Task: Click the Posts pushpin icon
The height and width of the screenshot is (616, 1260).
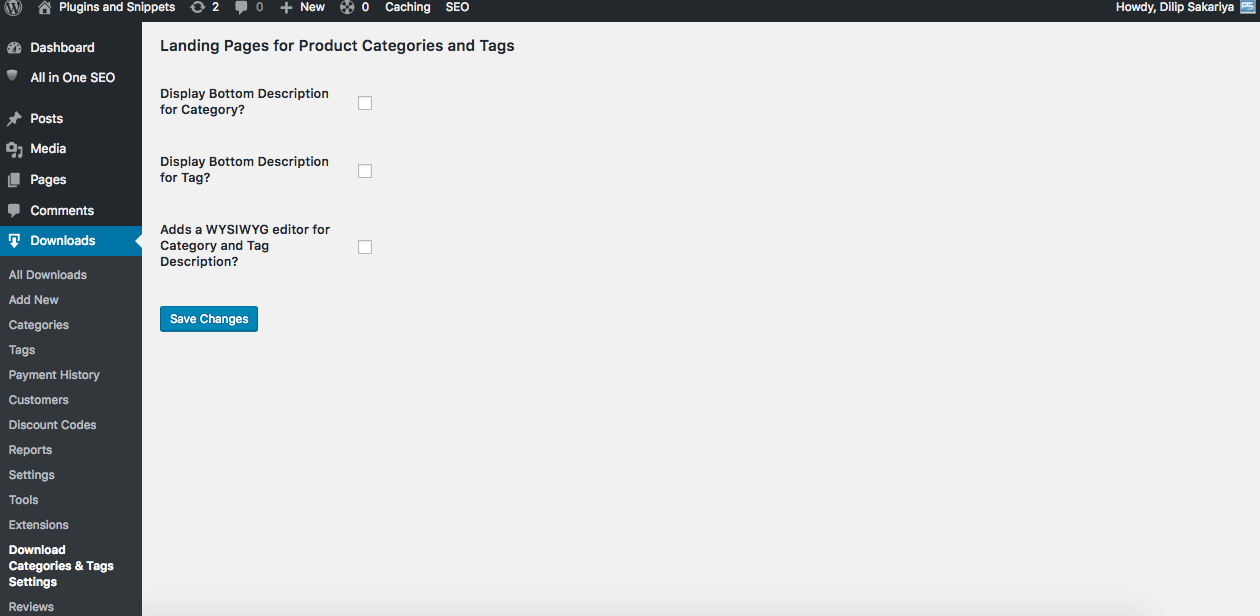Action: [x=14, y=118]
